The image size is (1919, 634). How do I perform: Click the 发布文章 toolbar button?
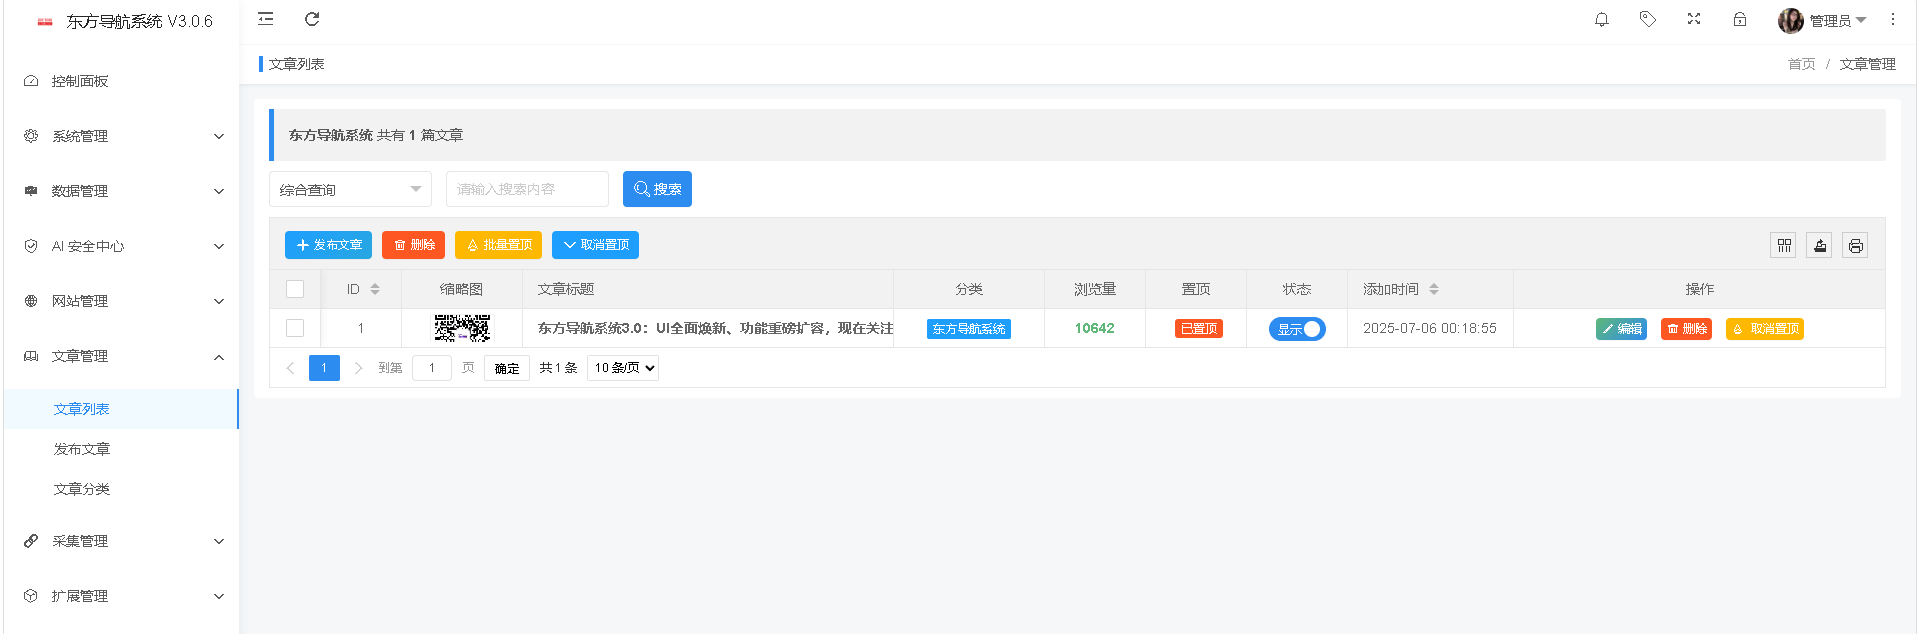click(x=328, y=245)
